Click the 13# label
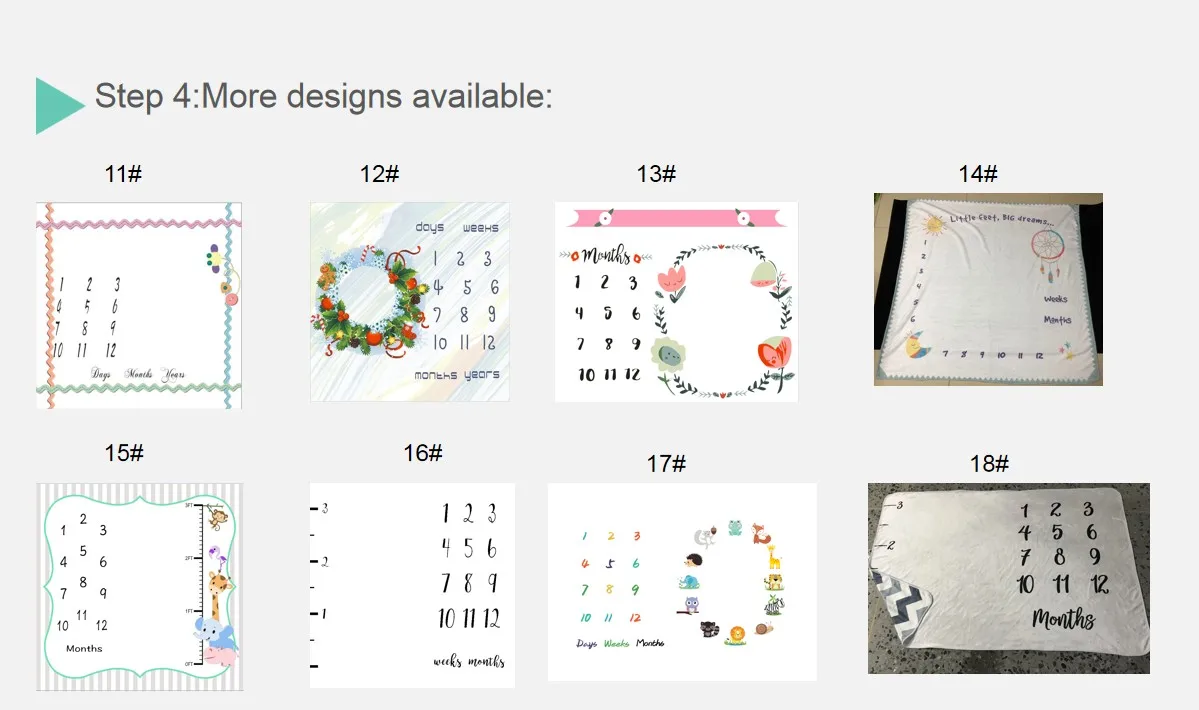The width and height of the screenshot is (1199, 710). (656, 174)
